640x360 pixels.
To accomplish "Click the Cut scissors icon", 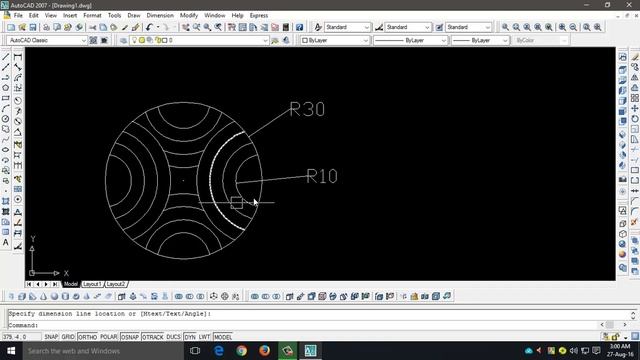I will click(x=93, y=27).
